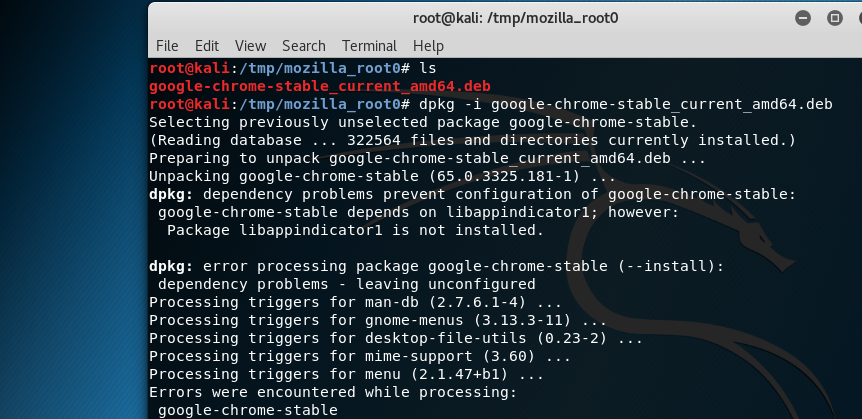Click the gnome-menus triggers line
The height and width of the screenshot is (419, 862).
pos(378,321)
